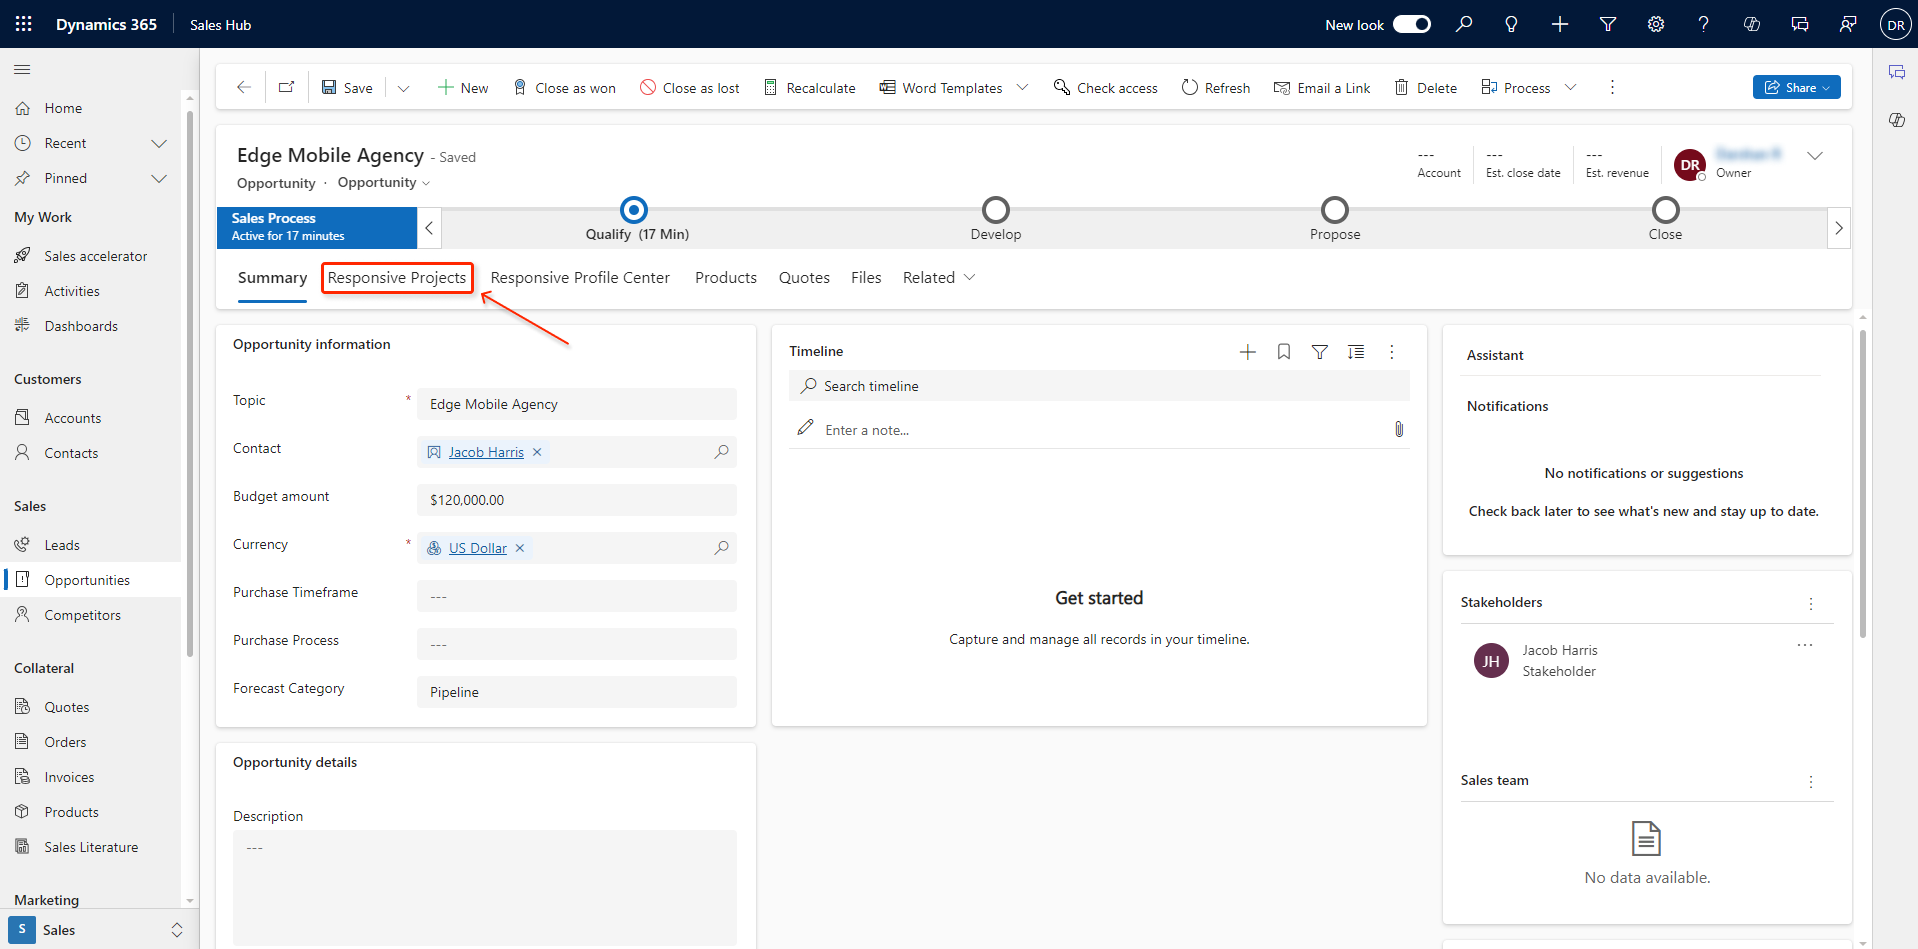
Task: Add a timeline record with plus icon
Action: click(x=1248, y=352)
